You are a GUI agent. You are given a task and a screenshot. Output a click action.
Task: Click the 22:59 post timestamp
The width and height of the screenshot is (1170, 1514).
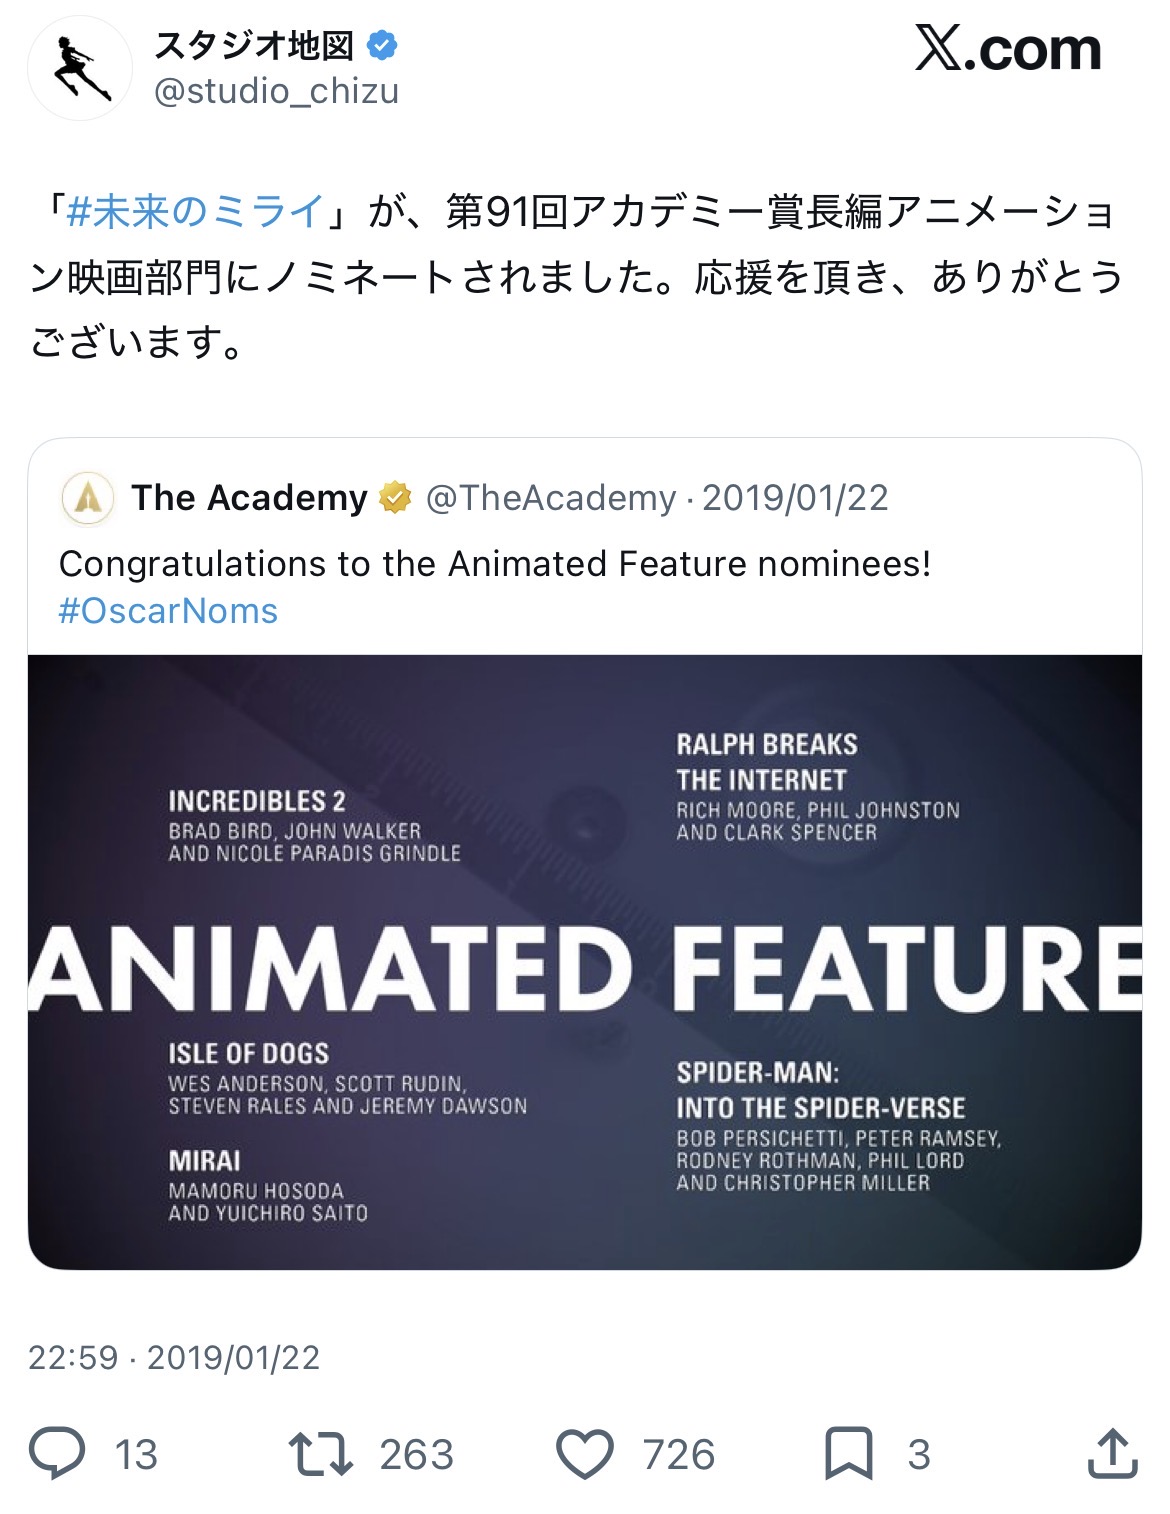(x=73, y=1357)
